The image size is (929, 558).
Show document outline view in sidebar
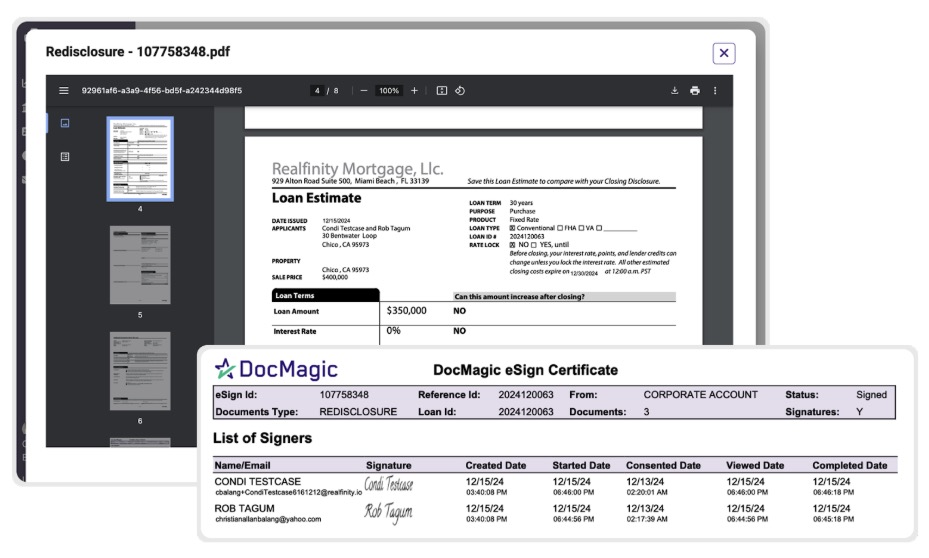point(65,156)
